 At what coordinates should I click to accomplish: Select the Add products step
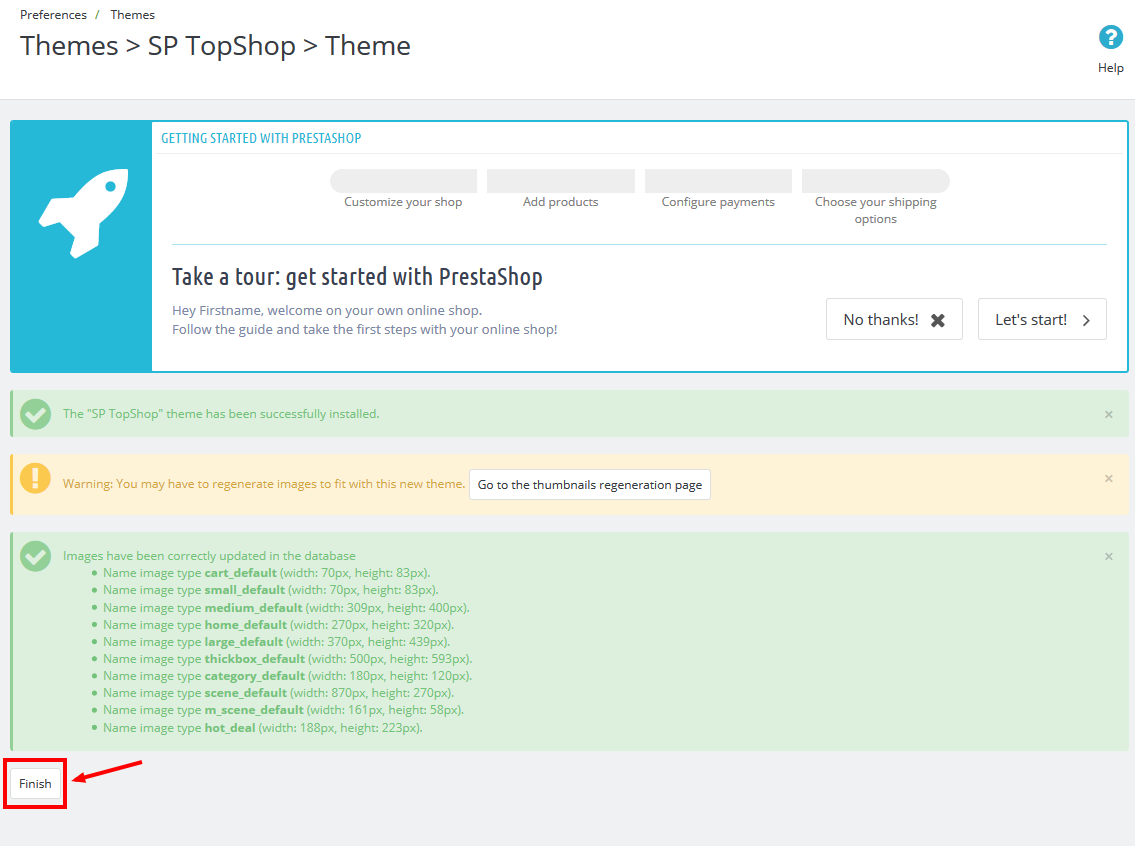point(561,189)
